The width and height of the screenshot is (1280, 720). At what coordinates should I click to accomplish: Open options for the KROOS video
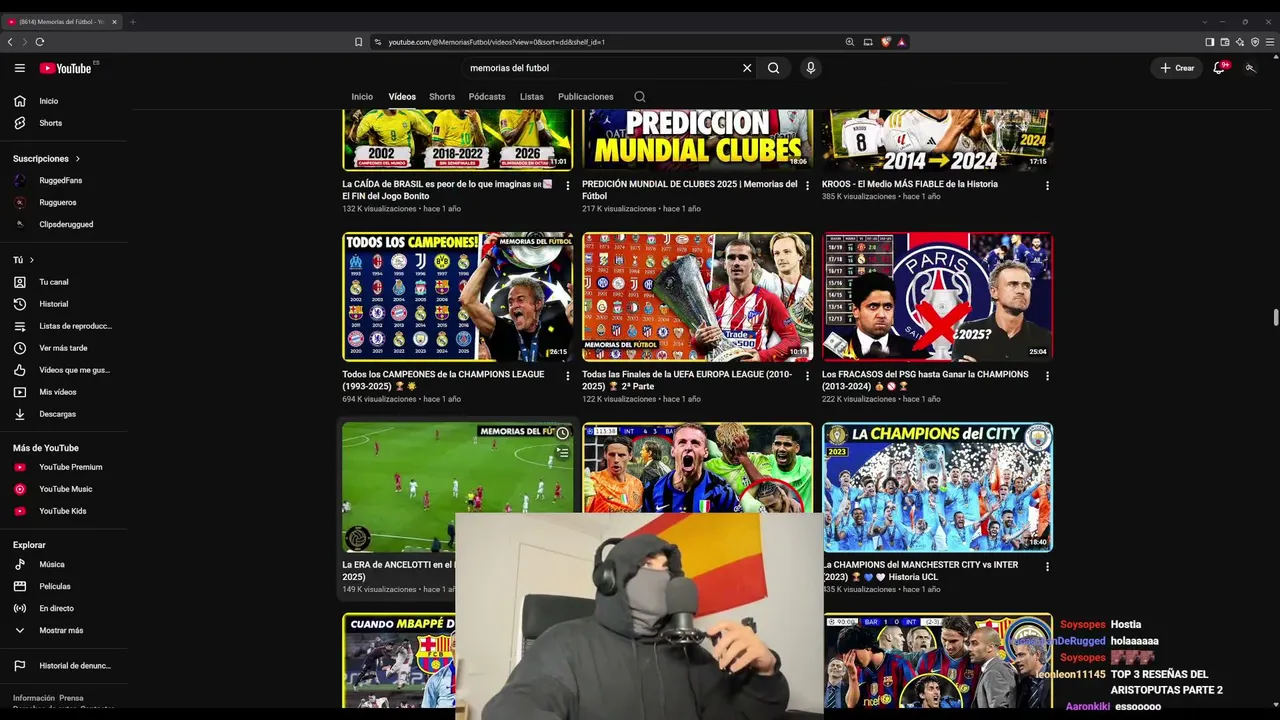[x=1048, y=186]
